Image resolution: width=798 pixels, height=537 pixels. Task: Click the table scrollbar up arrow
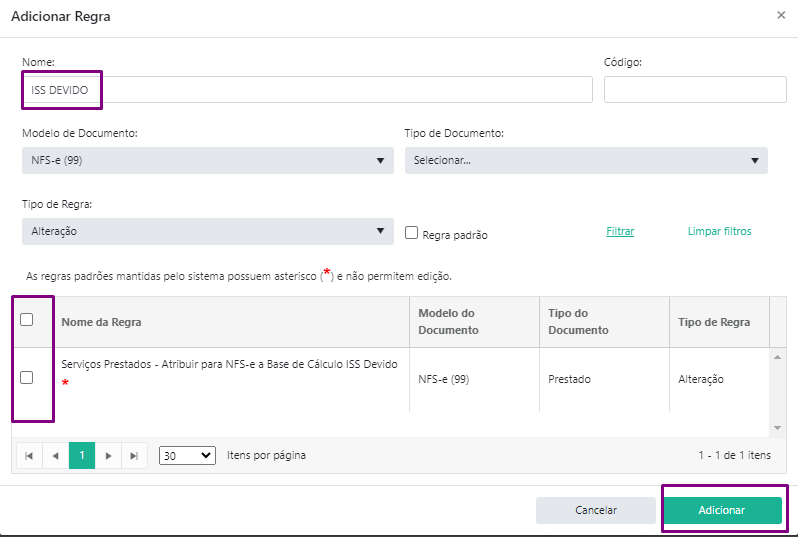(x=777, y=357)
